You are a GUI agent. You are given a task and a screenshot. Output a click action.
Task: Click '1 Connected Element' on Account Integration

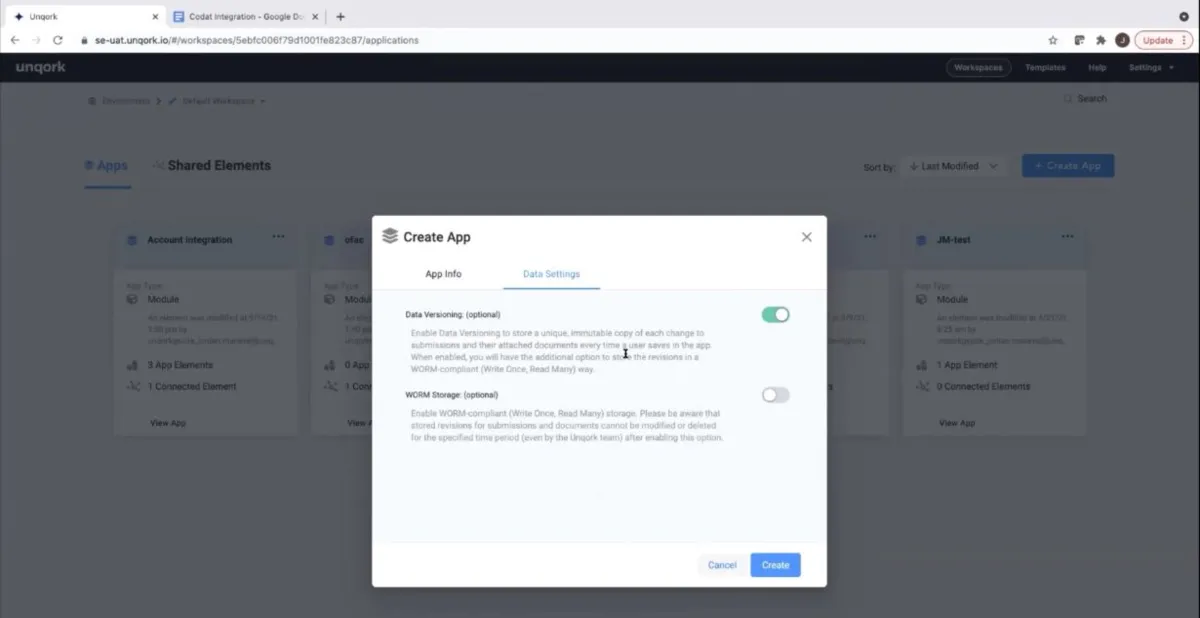point(192,386)
